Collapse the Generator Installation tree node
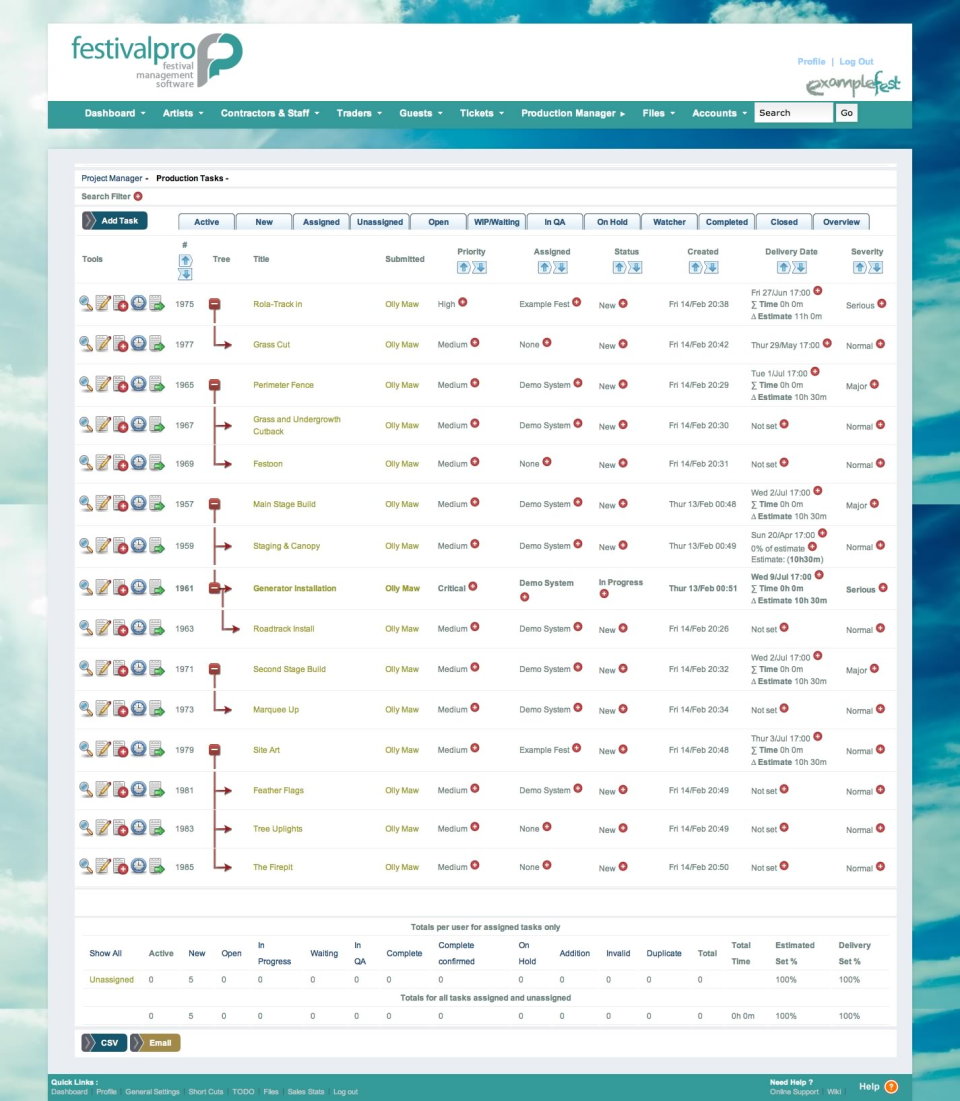The width and height of the screenshot is (960, 1101). pos(214,588)
